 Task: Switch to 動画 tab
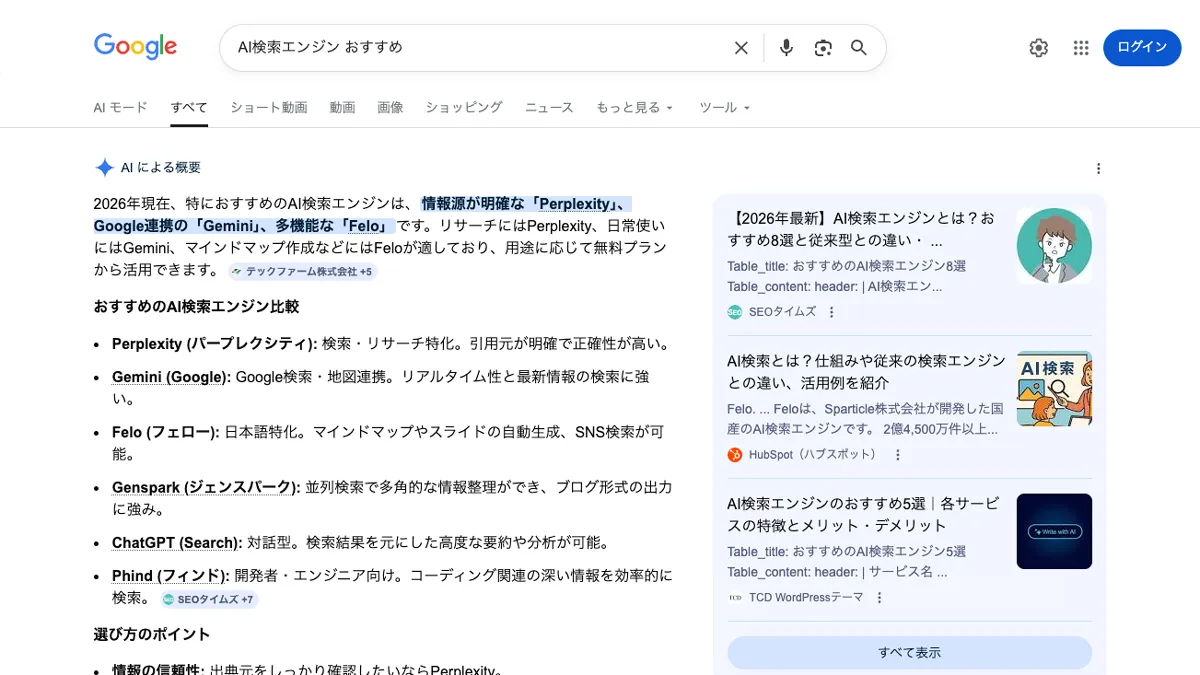click(x=342, y=107)
